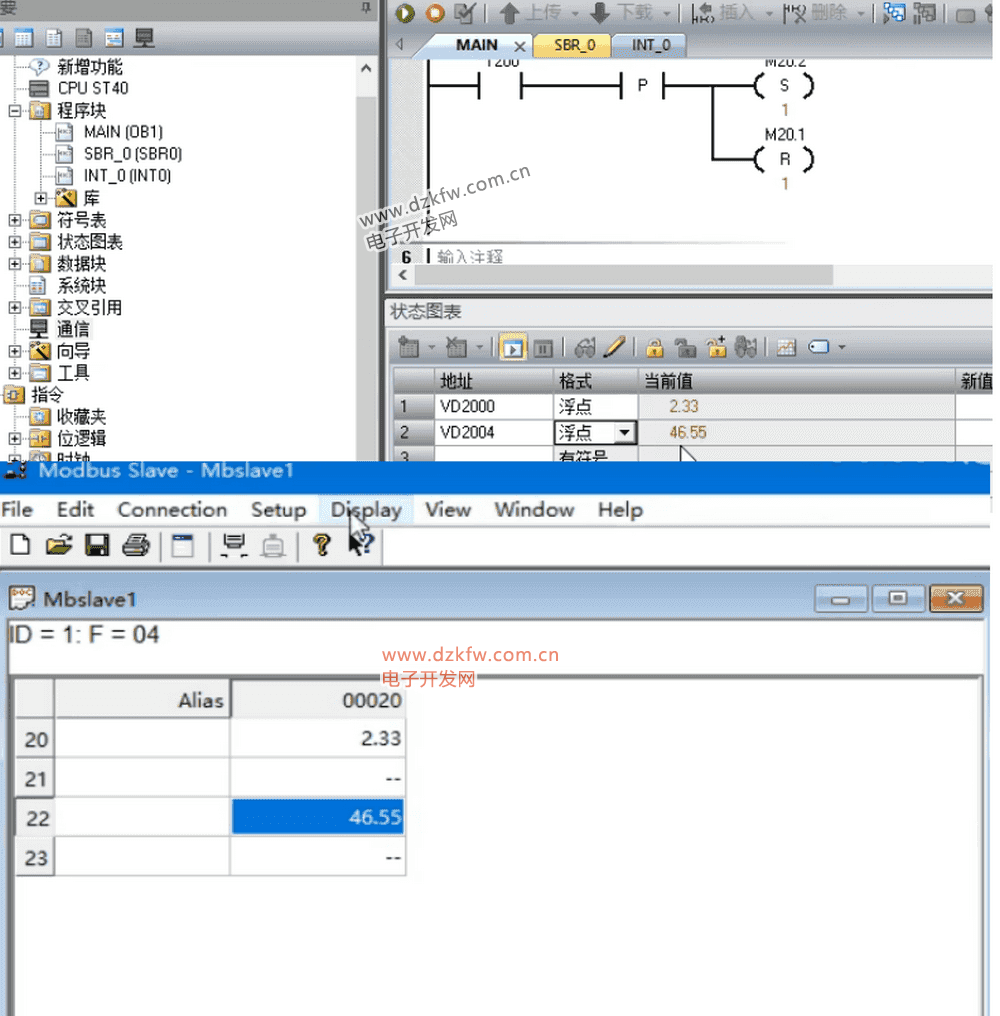Select register 20 value cell 2.33

pyautogui.click(x=317, y=738)
